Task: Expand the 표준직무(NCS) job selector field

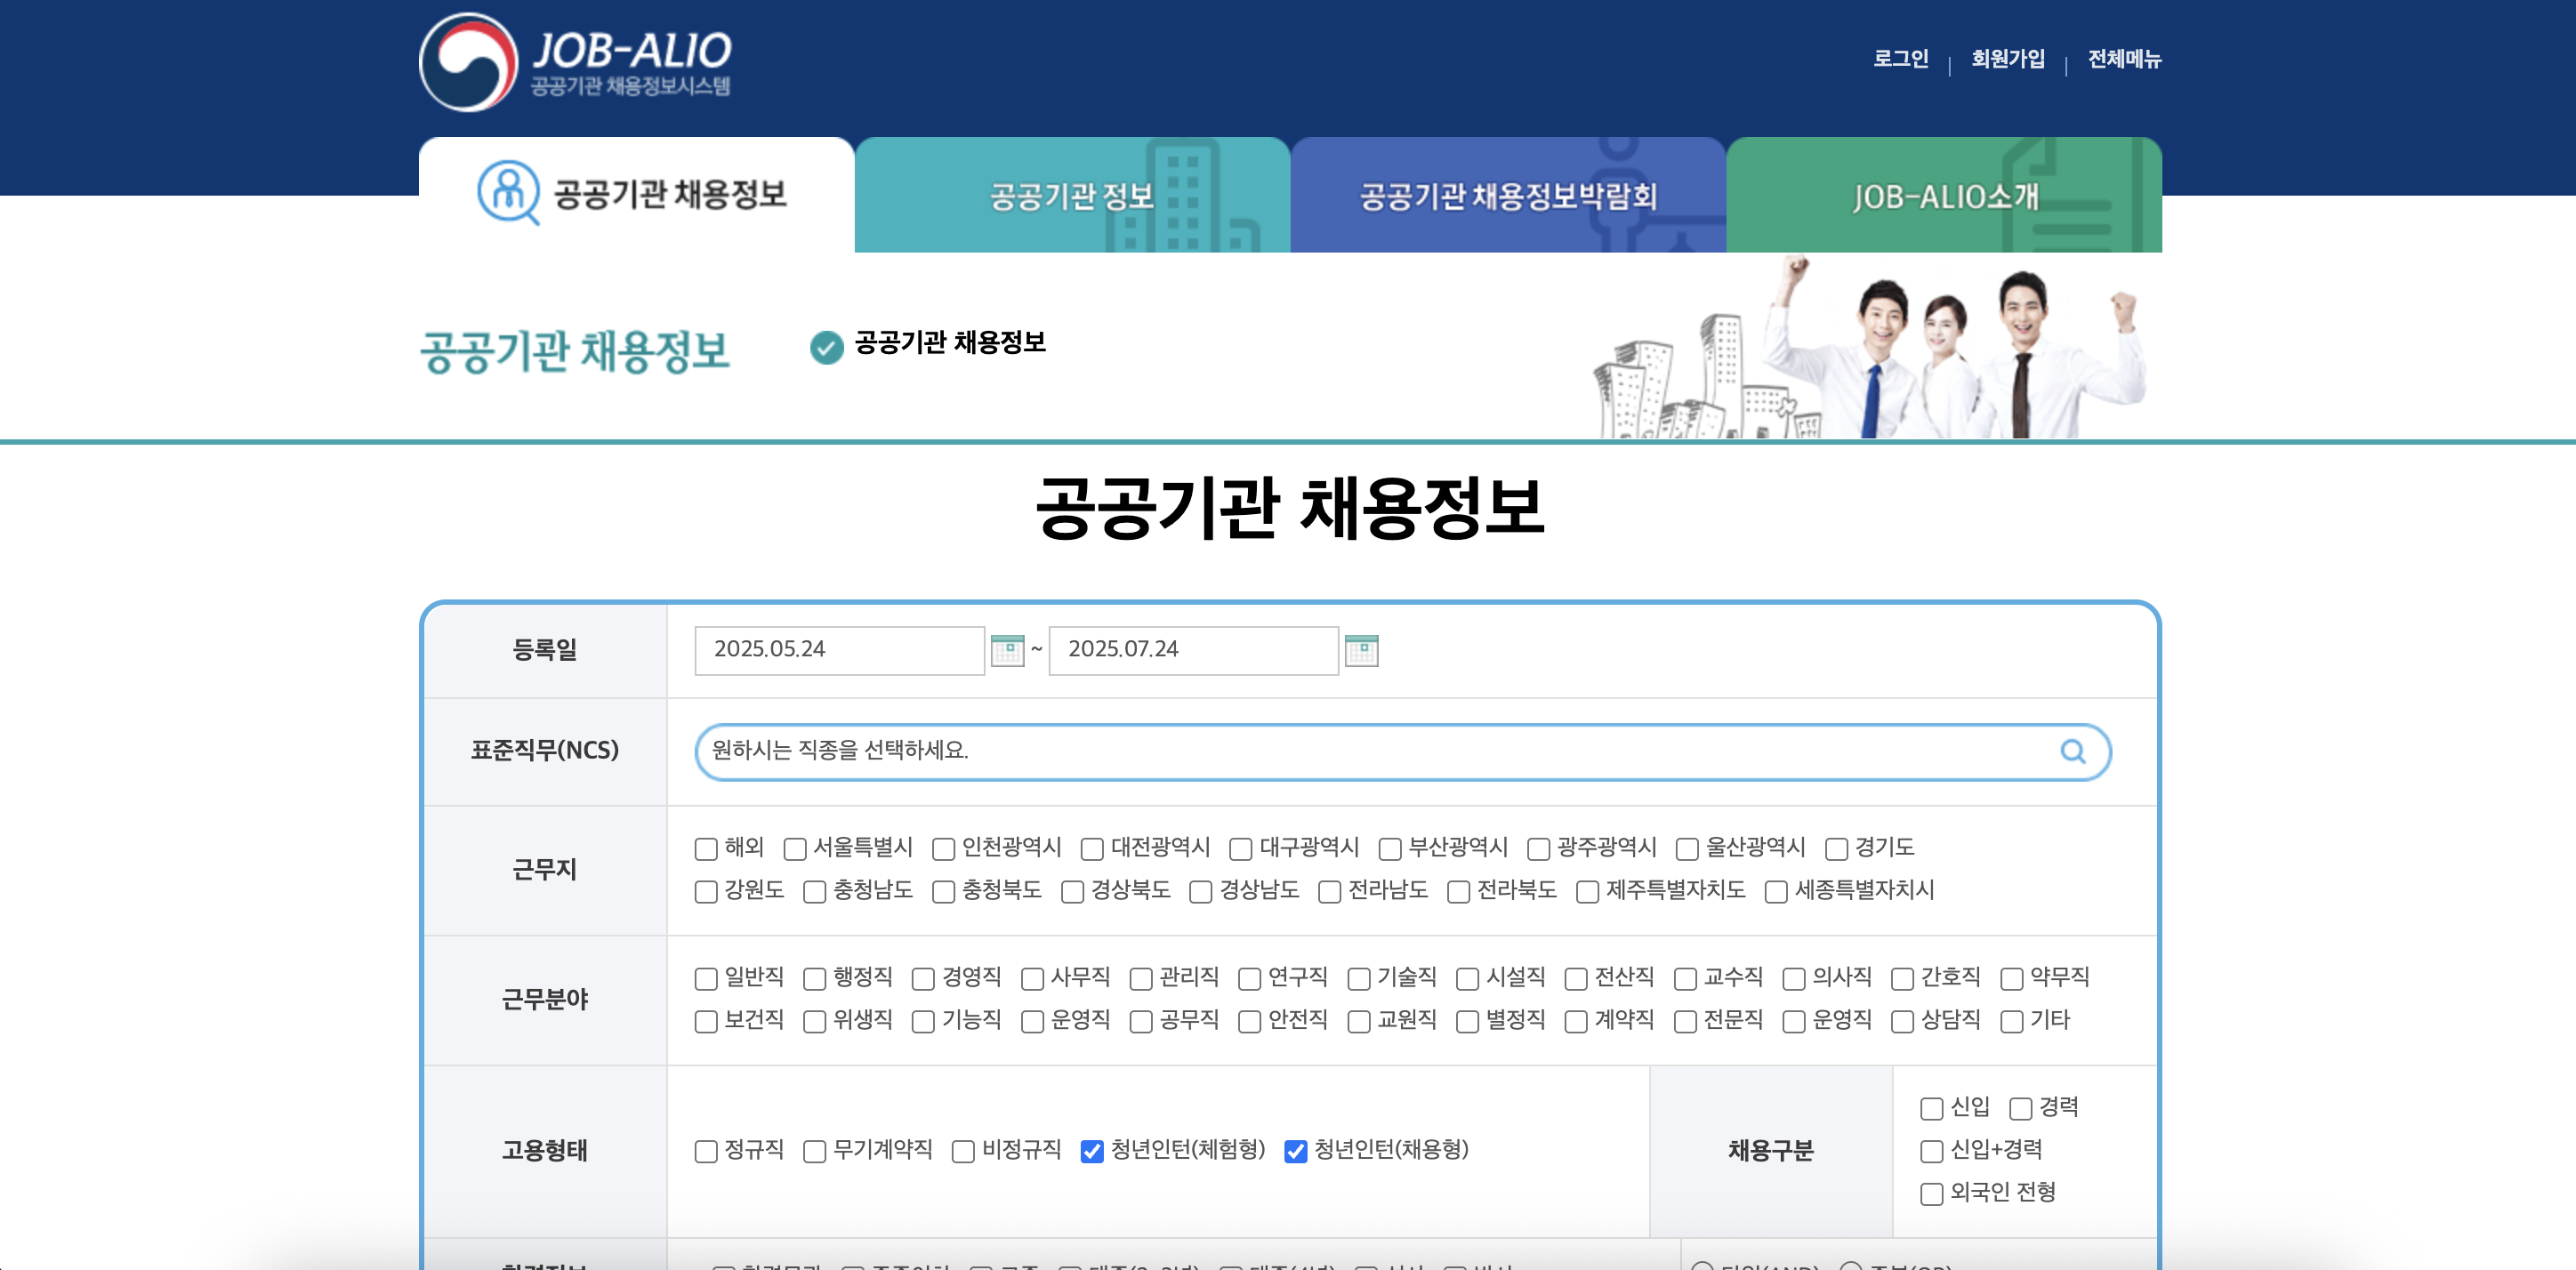Action: coord(1380,751)
